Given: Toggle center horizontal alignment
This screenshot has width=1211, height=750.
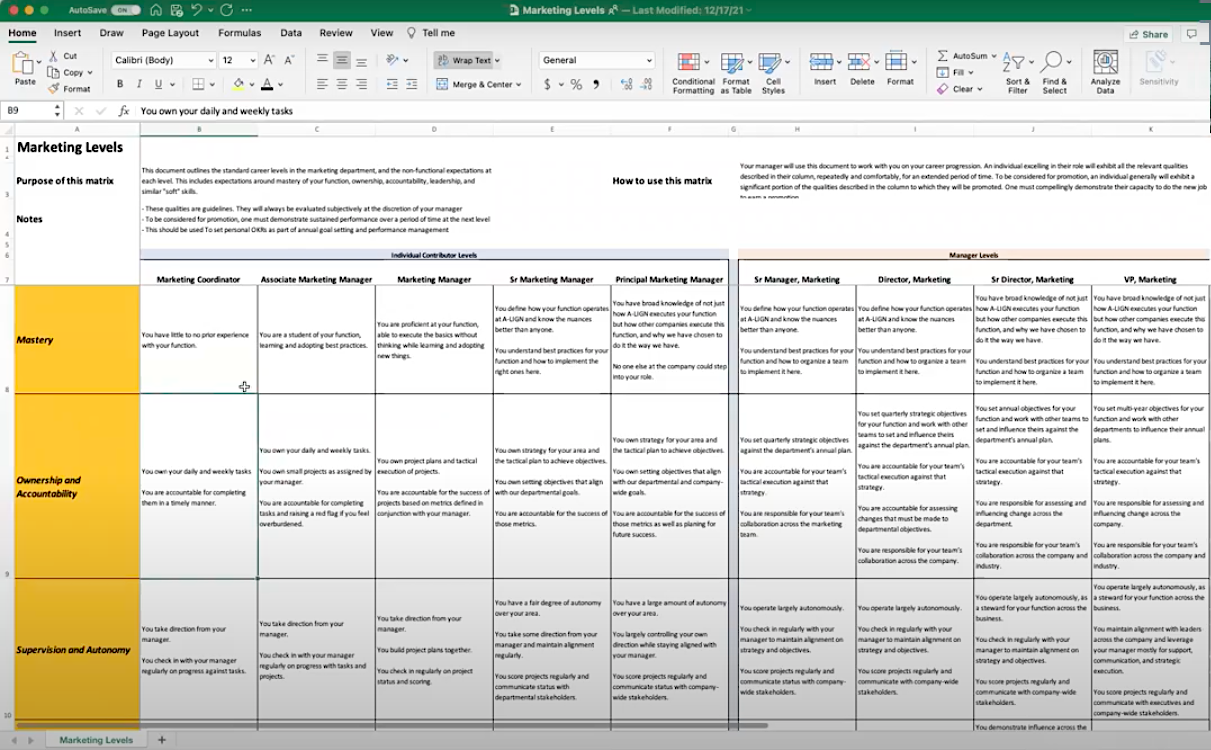Looking at the screenshot, I should (342, 84).
